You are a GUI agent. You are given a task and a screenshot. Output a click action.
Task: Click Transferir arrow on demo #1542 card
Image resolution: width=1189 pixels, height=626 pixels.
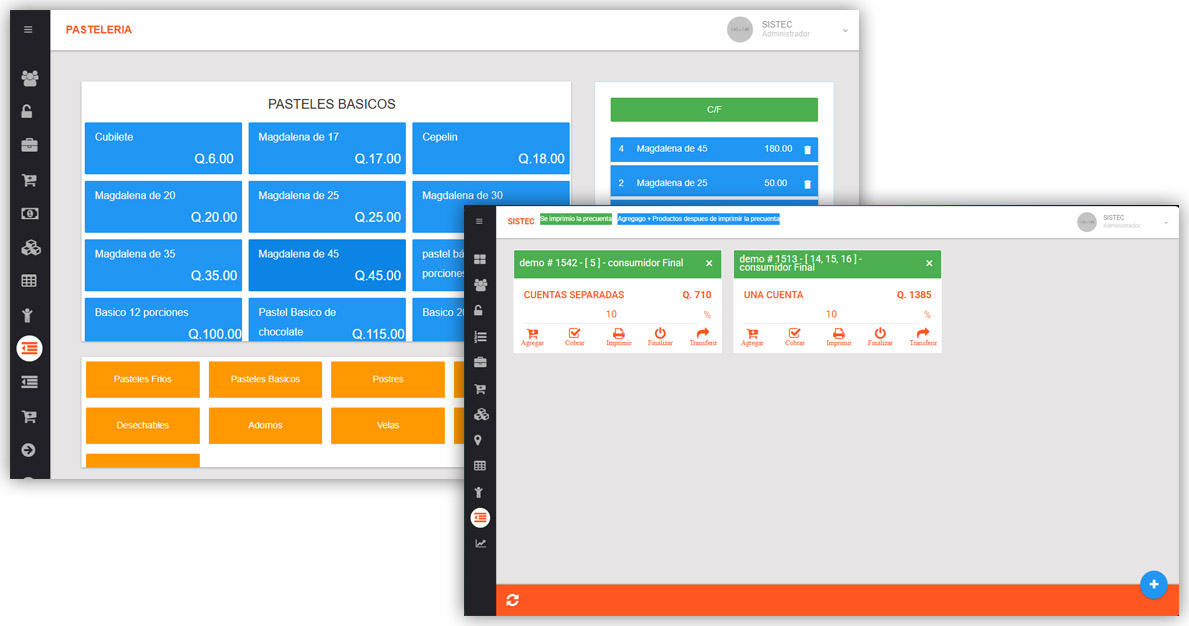(x=702, y=335)
